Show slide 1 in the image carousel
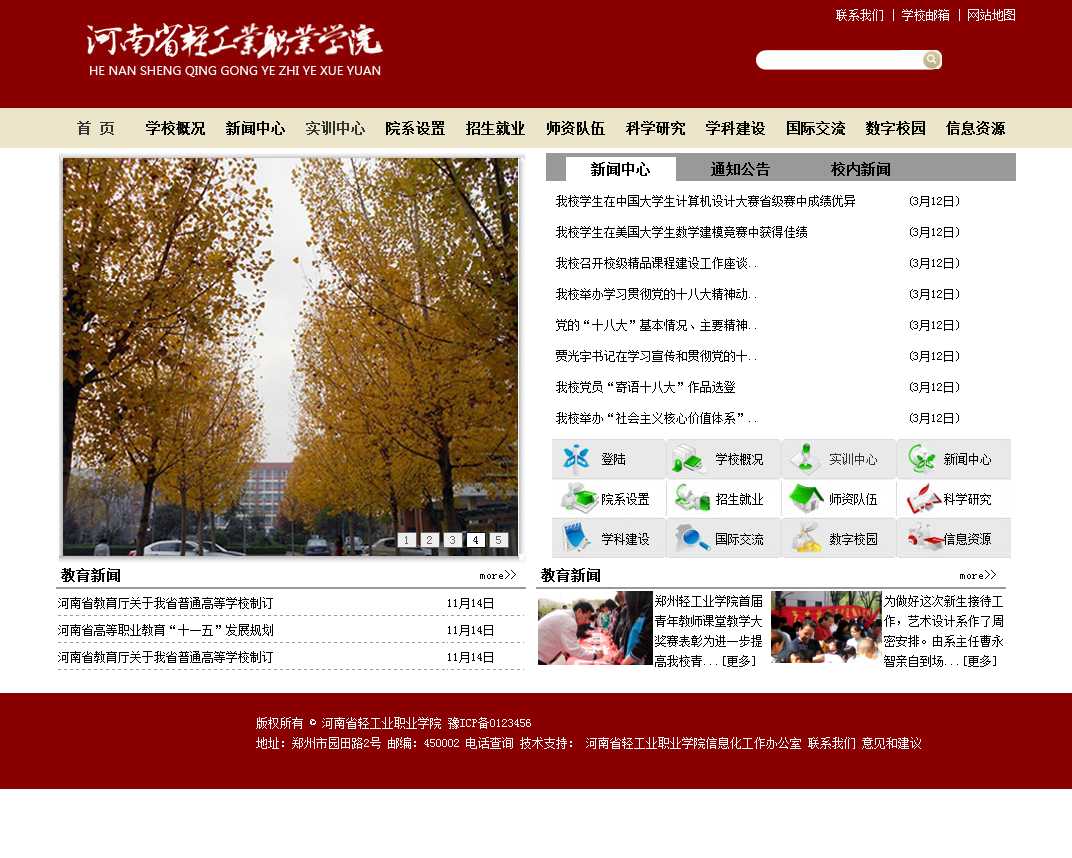This screenshot has width=1072, height=858. 406,540
